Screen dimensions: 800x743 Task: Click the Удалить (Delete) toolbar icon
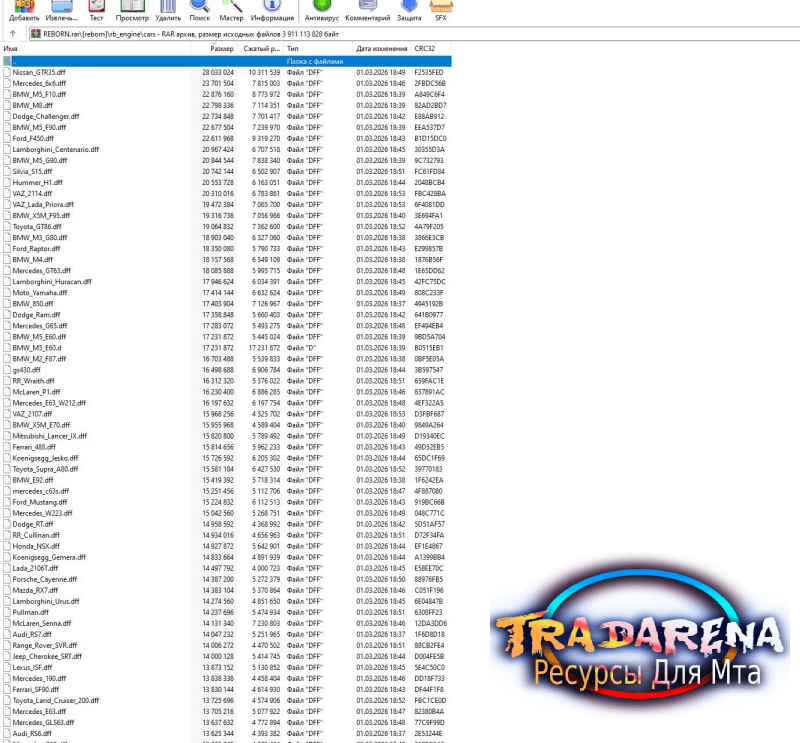(168, 10)
